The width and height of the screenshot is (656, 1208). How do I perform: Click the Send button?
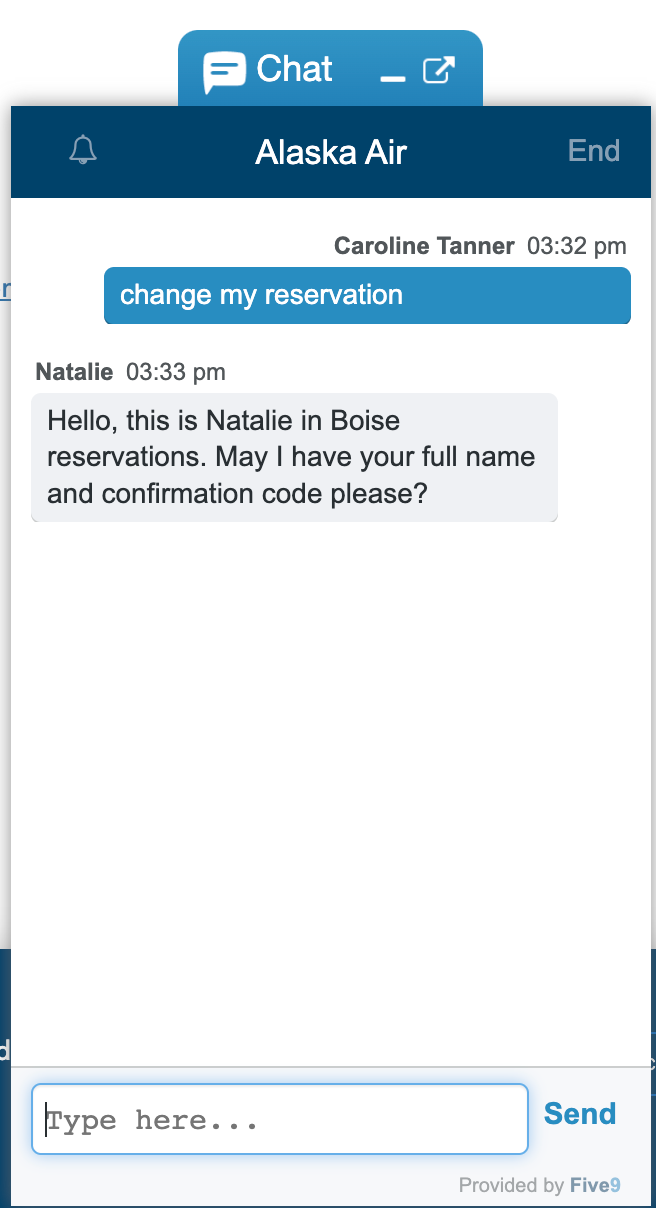click(580, 1114)
